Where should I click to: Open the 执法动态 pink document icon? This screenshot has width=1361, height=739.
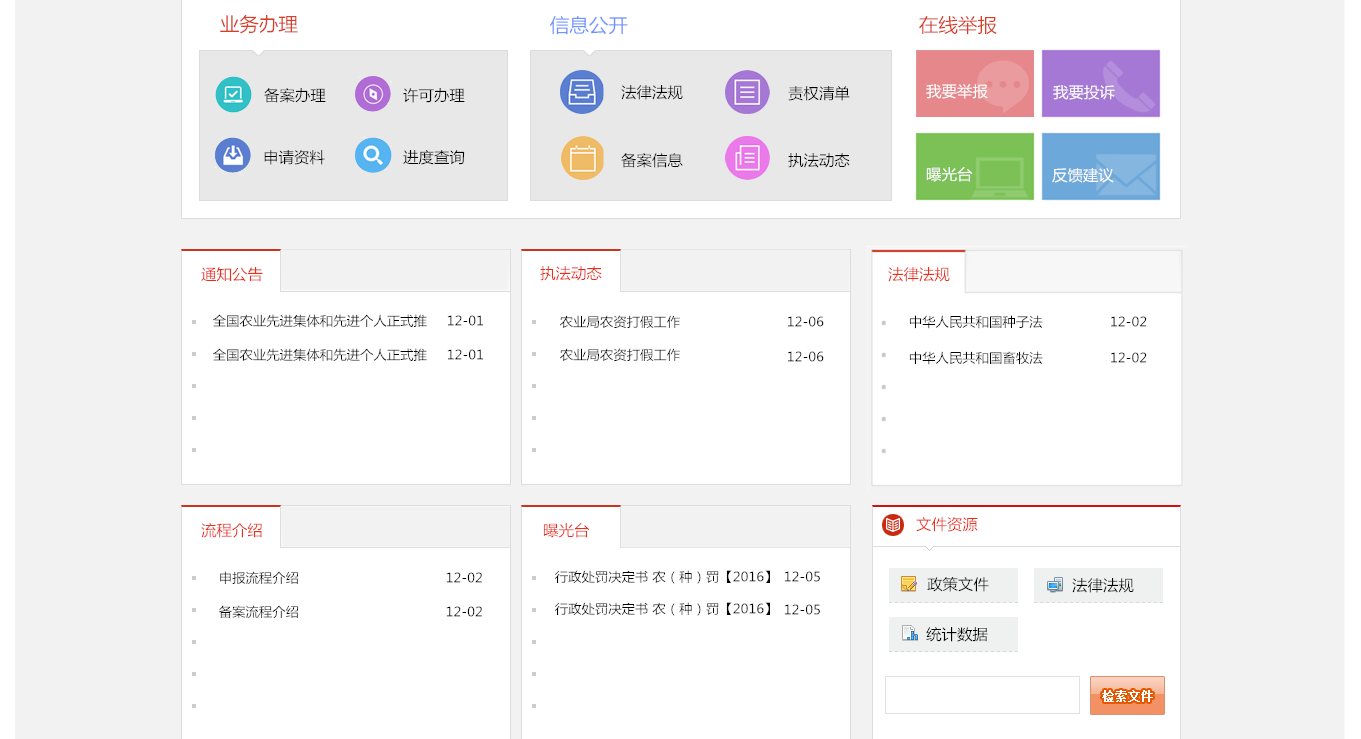pos(747,158)
